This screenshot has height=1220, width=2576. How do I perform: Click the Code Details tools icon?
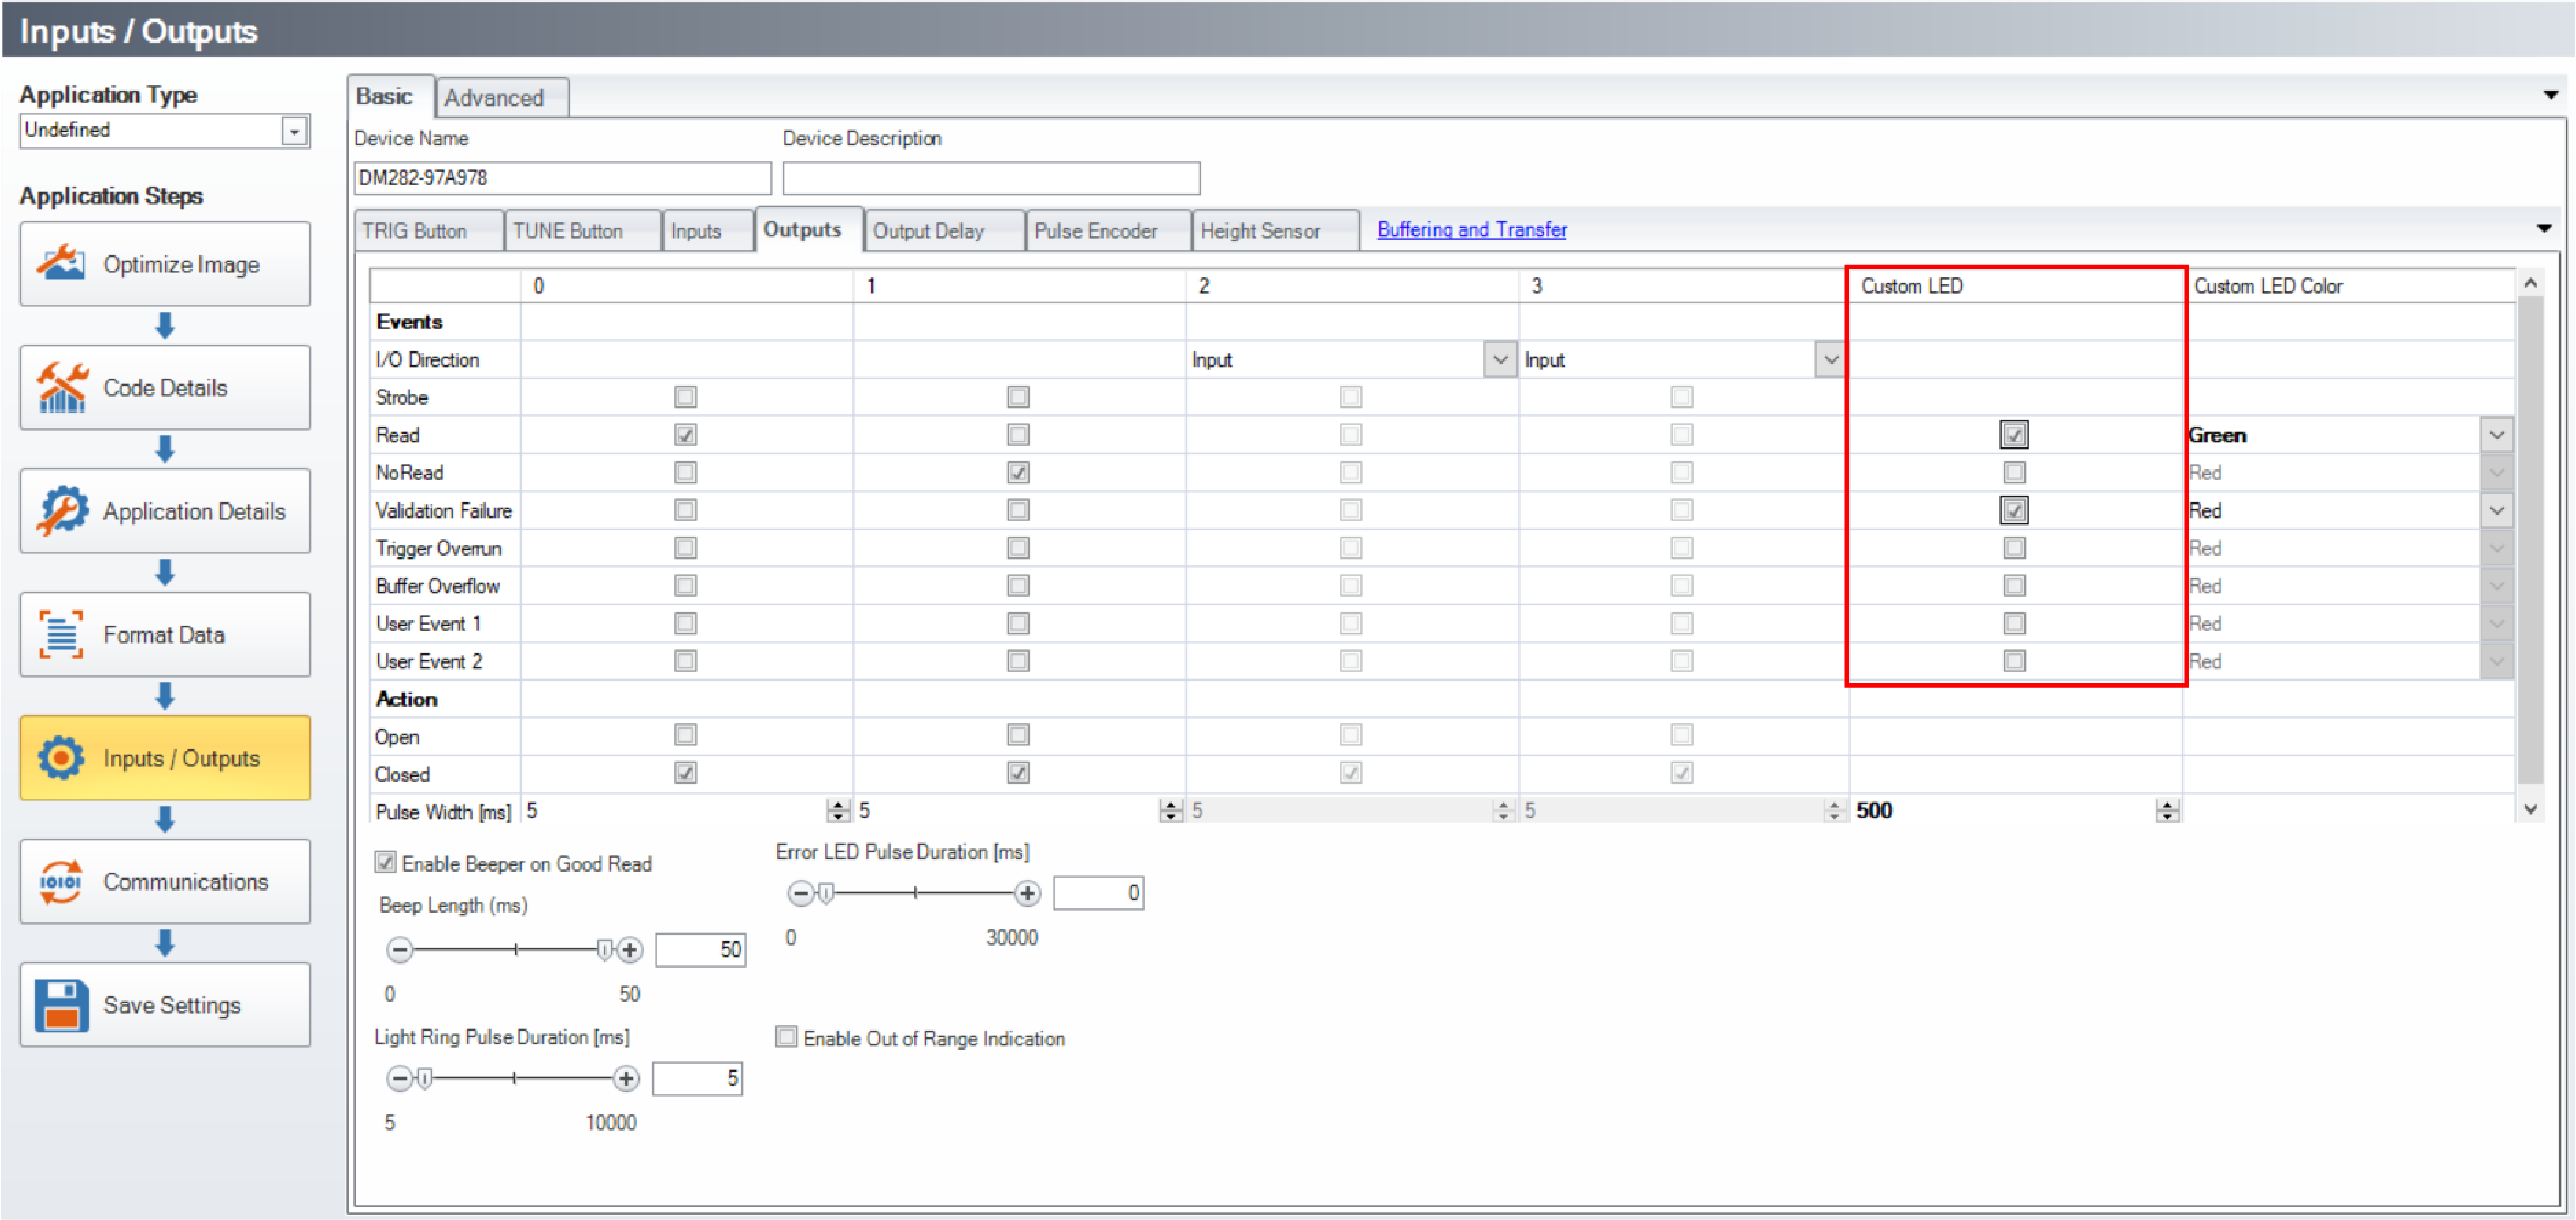click(x=61, y=388)
